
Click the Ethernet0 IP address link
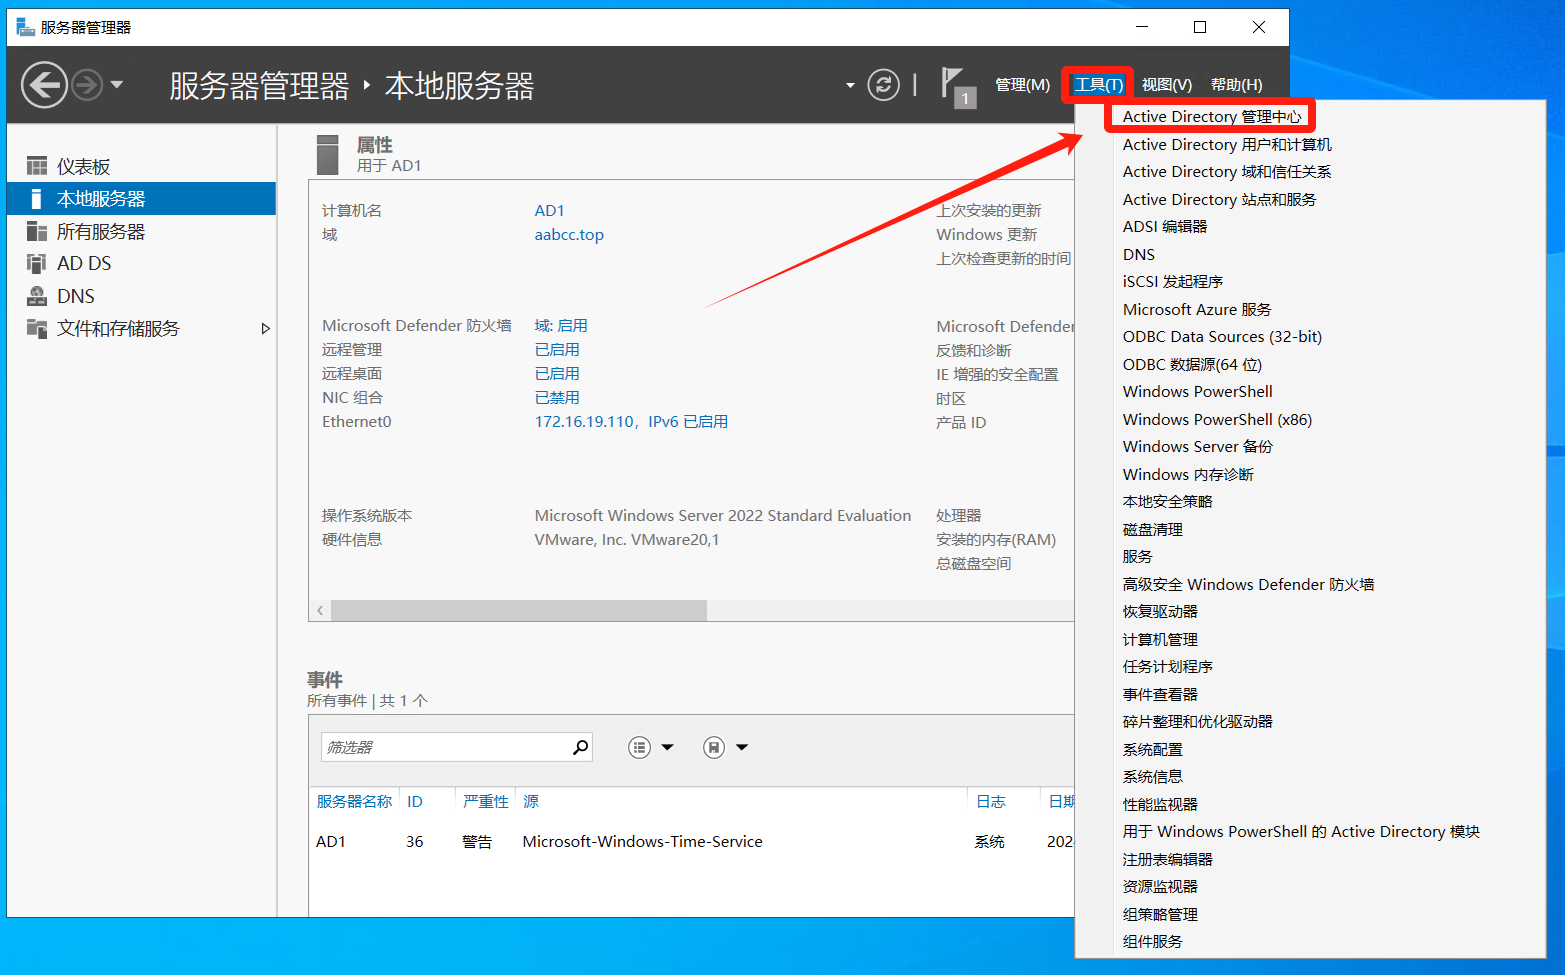(631, 422)
